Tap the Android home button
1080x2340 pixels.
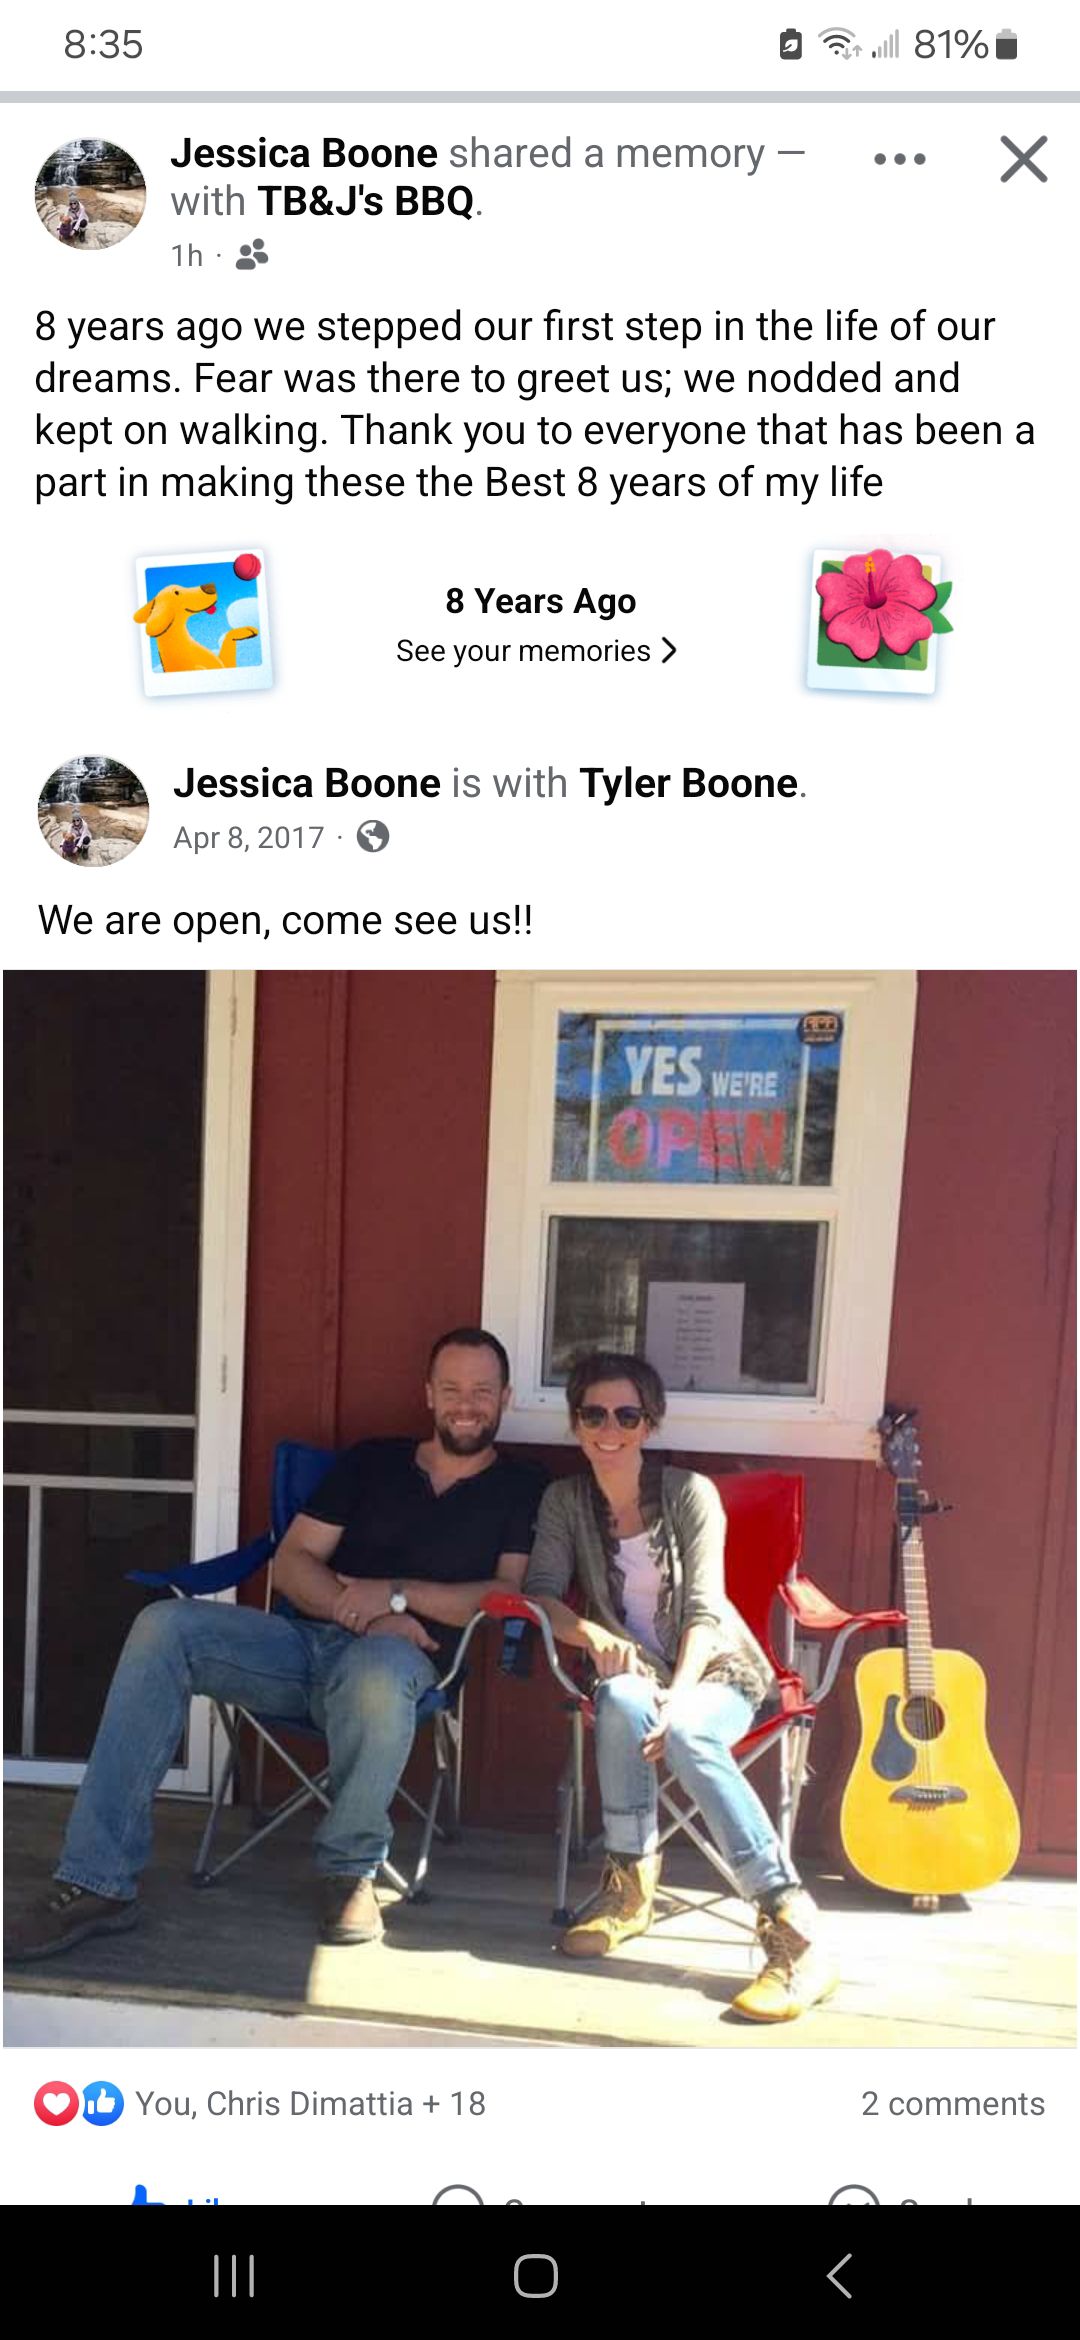pyautogui.click(x=536, y=2276)
